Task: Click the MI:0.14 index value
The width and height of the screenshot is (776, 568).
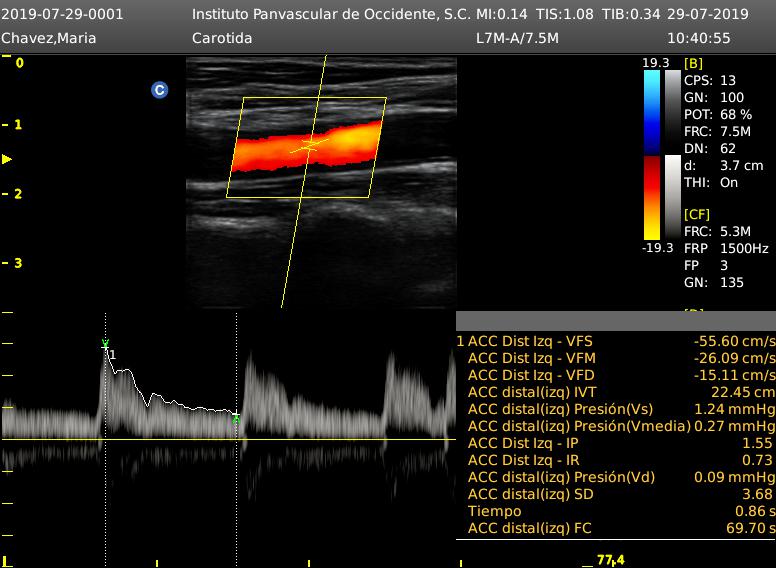Action: coord(501,14)
